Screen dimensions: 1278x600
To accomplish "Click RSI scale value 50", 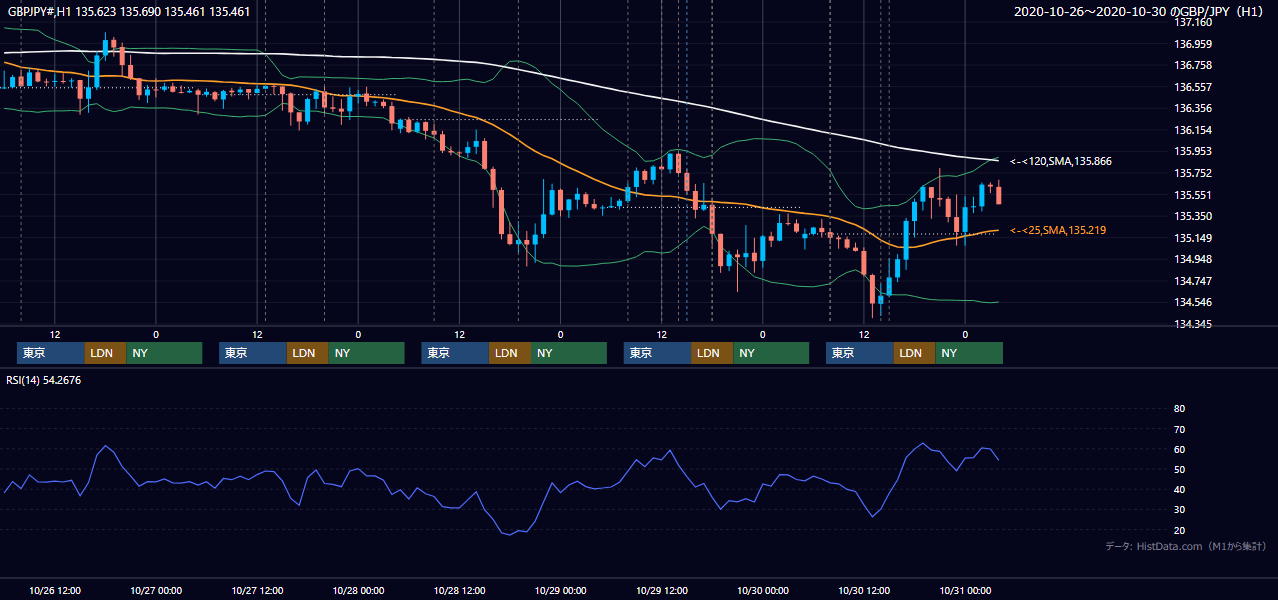I will tap(1179, 469).
